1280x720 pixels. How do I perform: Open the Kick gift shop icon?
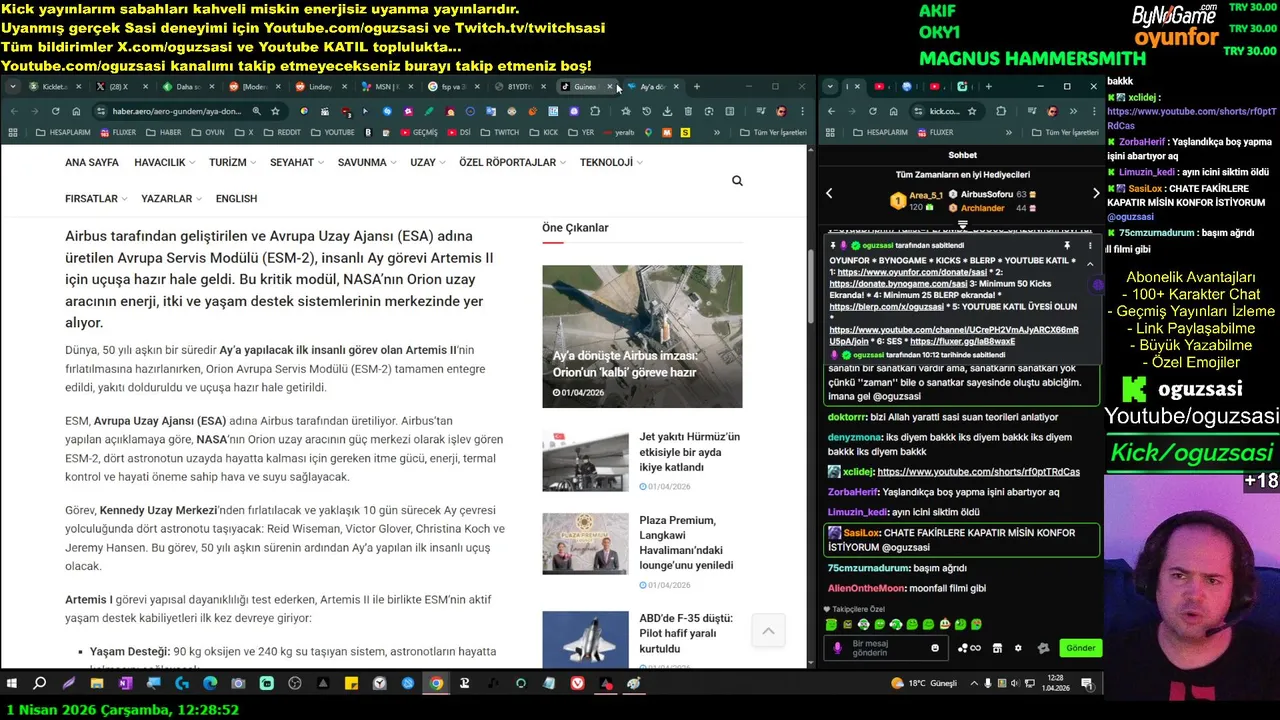click(x=996, y=648)
